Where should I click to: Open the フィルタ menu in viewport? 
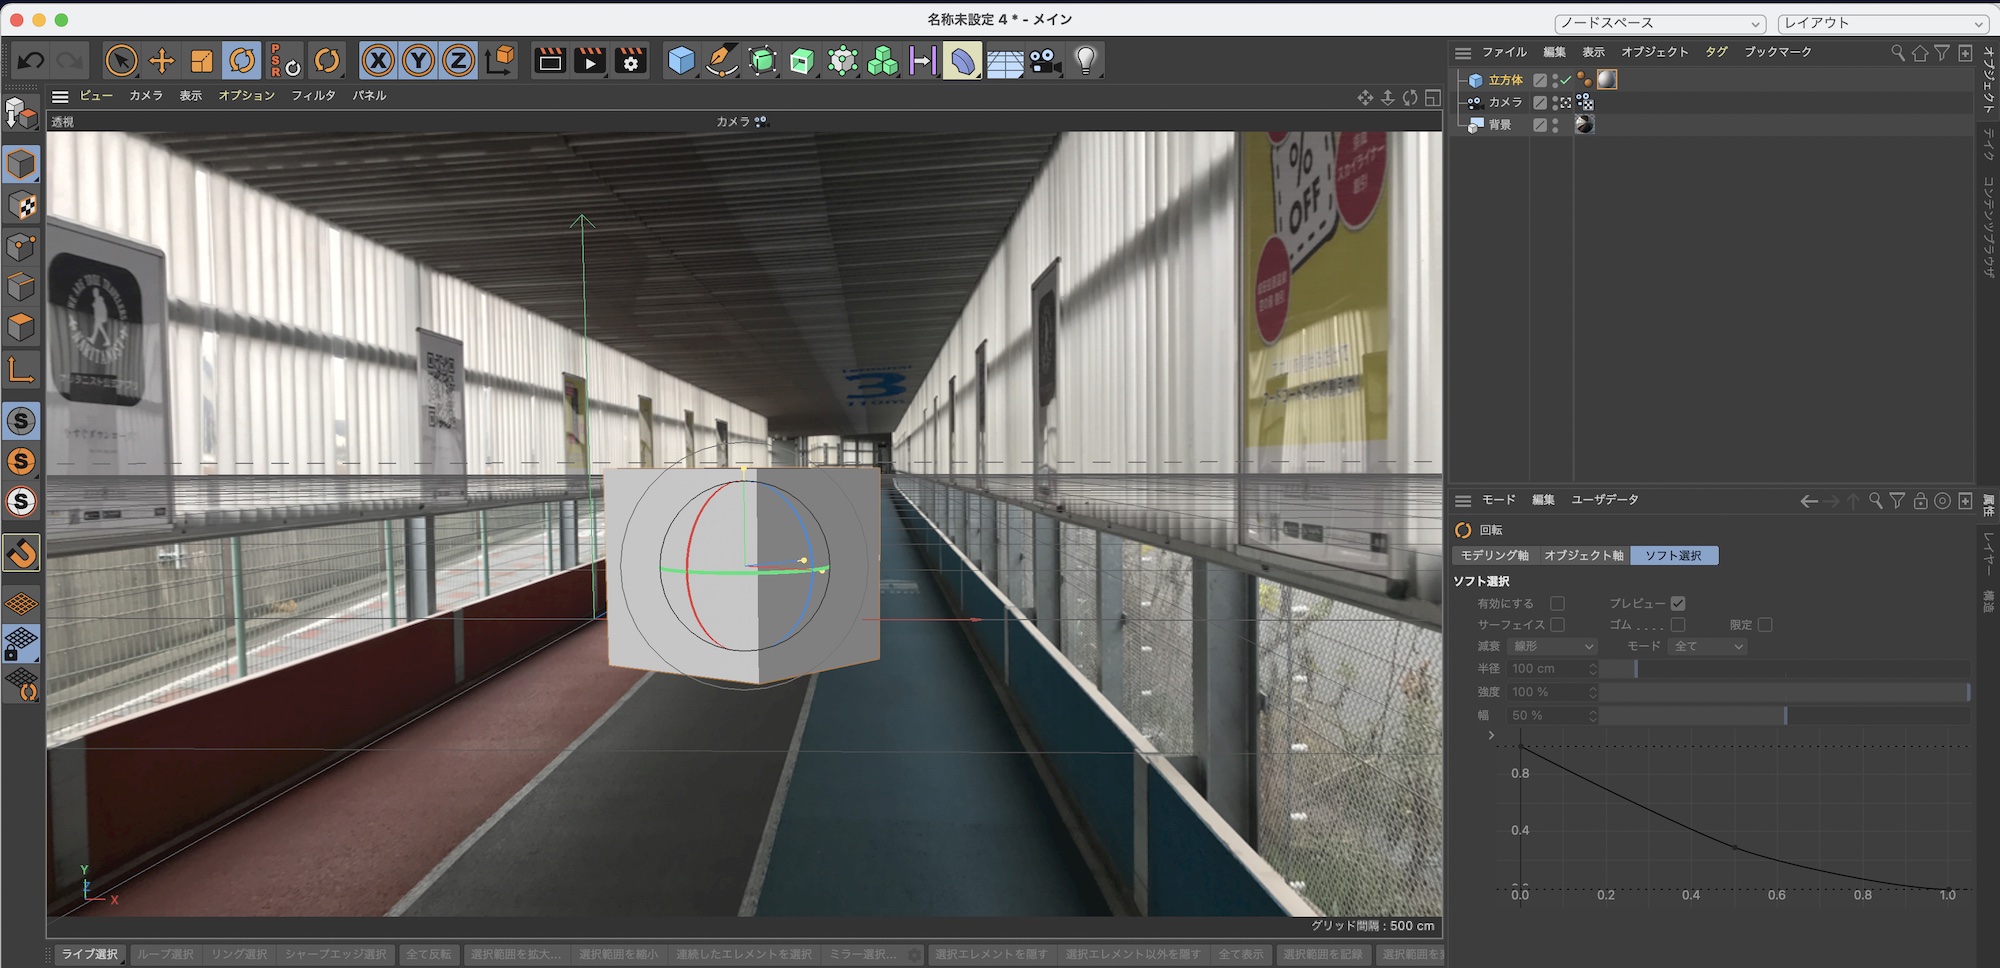[313, 95]
